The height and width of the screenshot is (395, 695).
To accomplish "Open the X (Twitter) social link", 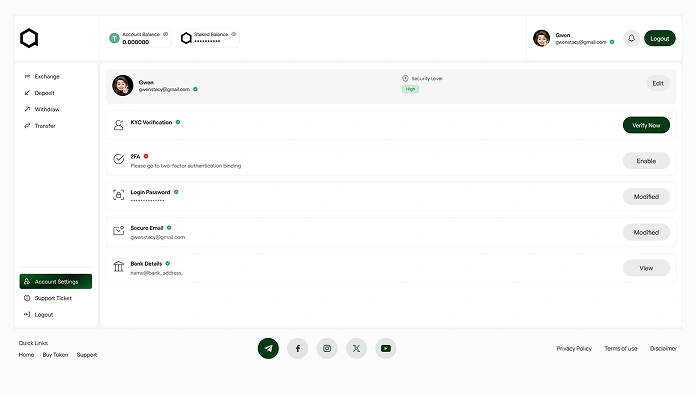I will point(356,348).
